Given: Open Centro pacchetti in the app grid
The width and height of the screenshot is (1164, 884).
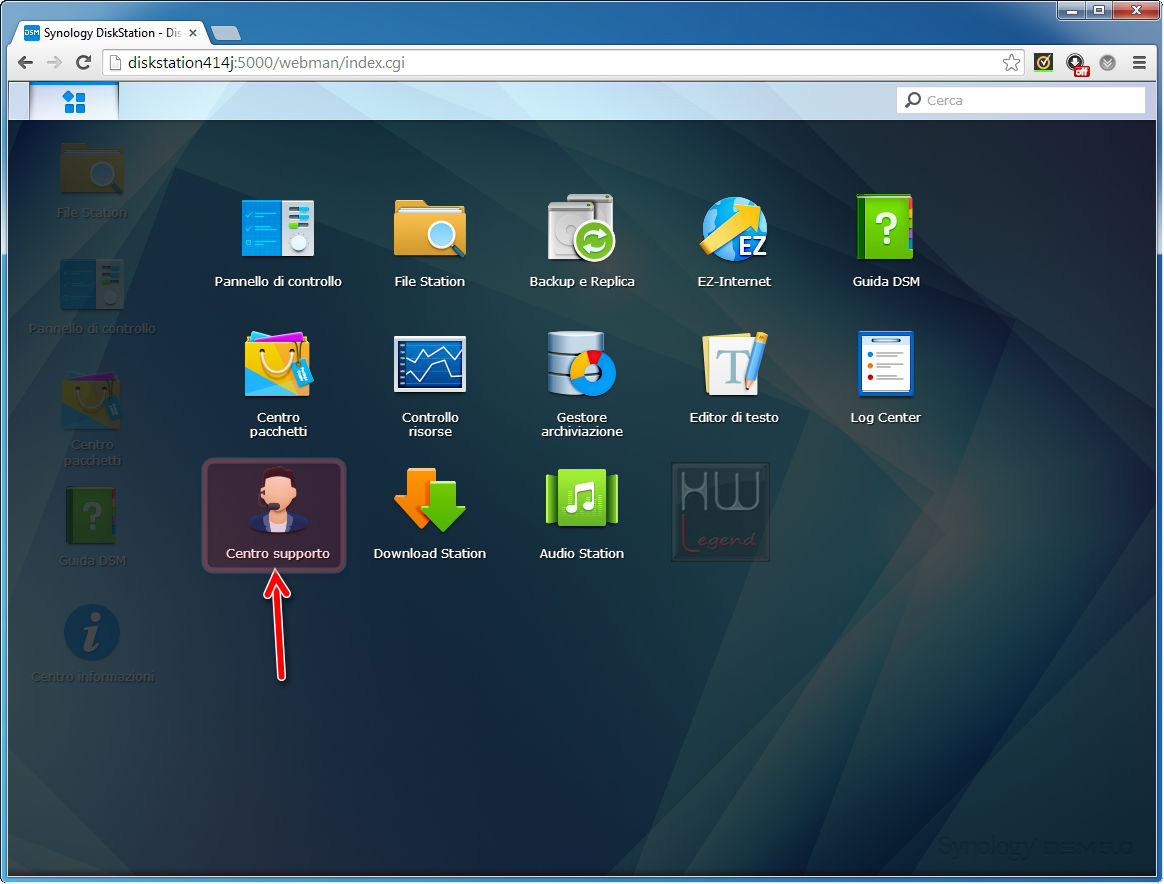Looking at the screenshot, I should point(278,384).
